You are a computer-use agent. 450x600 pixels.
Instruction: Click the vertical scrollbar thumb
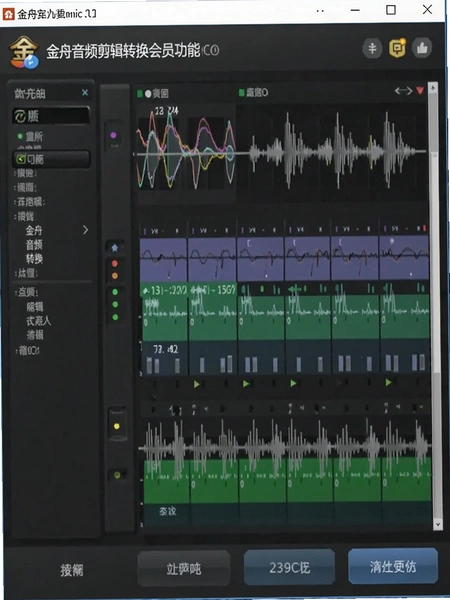point(436,260)
